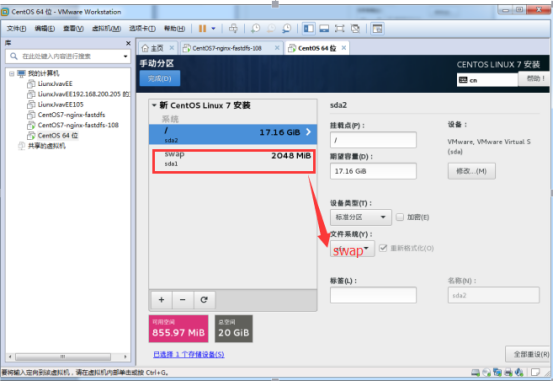Click the console view icon in the toolbar
Image resolution: width=554 pixels, height=381 pixels.
(x=377, y=29)
